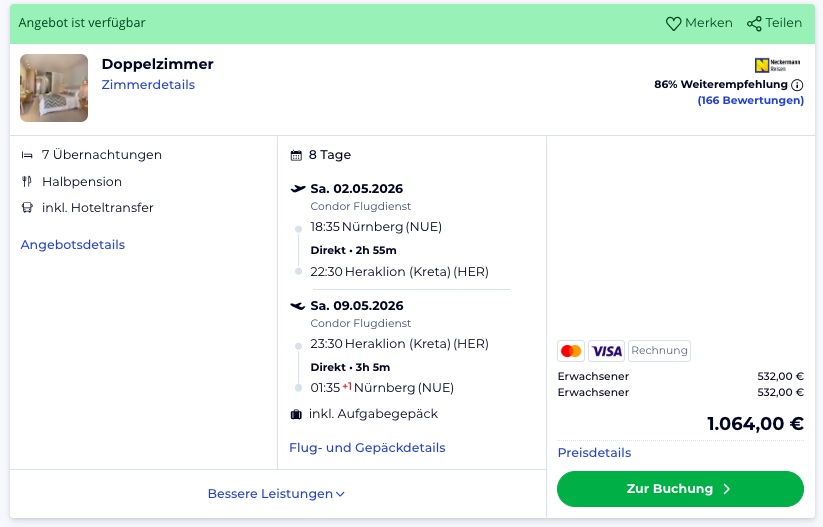Click the bus icon beside Hoteltransfer

(27, 208)
